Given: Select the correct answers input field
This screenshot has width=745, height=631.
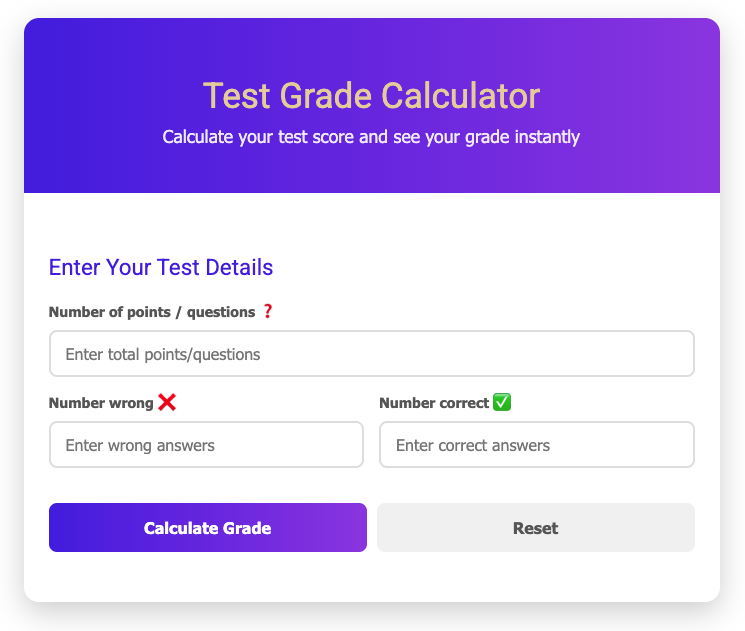Looking at the screenshot, I should [536, 445].
